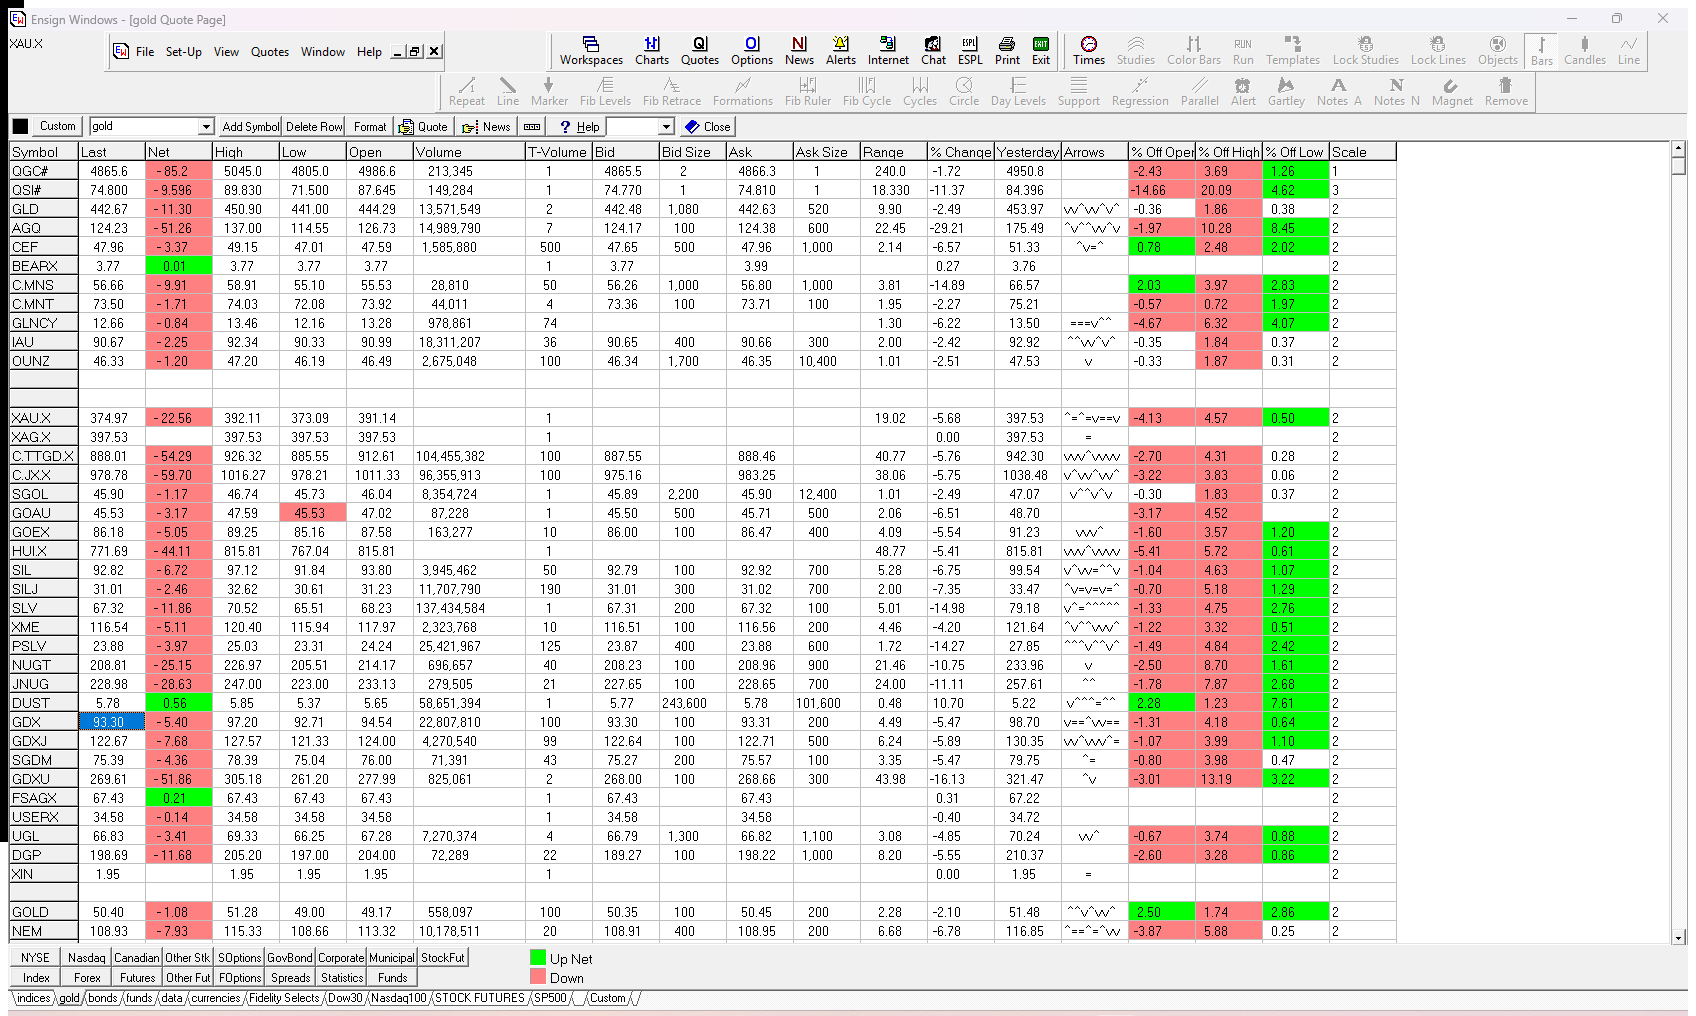Toggle the Bars chart style
The height and width of the screenshot is (1016, 1696).
tap(1542, 51)
